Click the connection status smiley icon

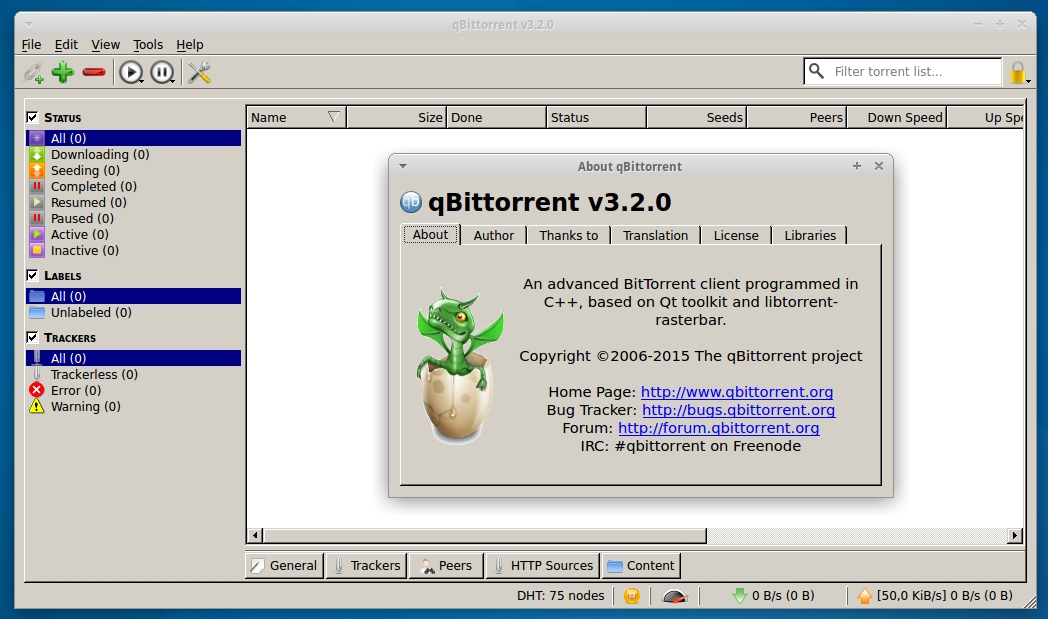pos(631,595)
